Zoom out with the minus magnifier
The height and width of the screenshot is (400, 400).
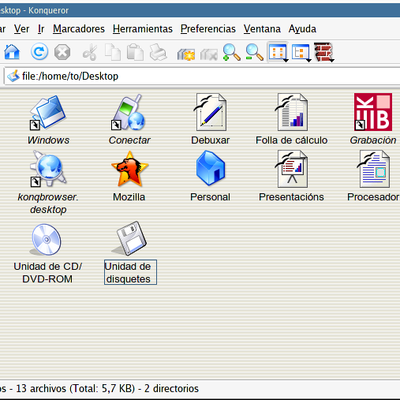tap(254, 52)
